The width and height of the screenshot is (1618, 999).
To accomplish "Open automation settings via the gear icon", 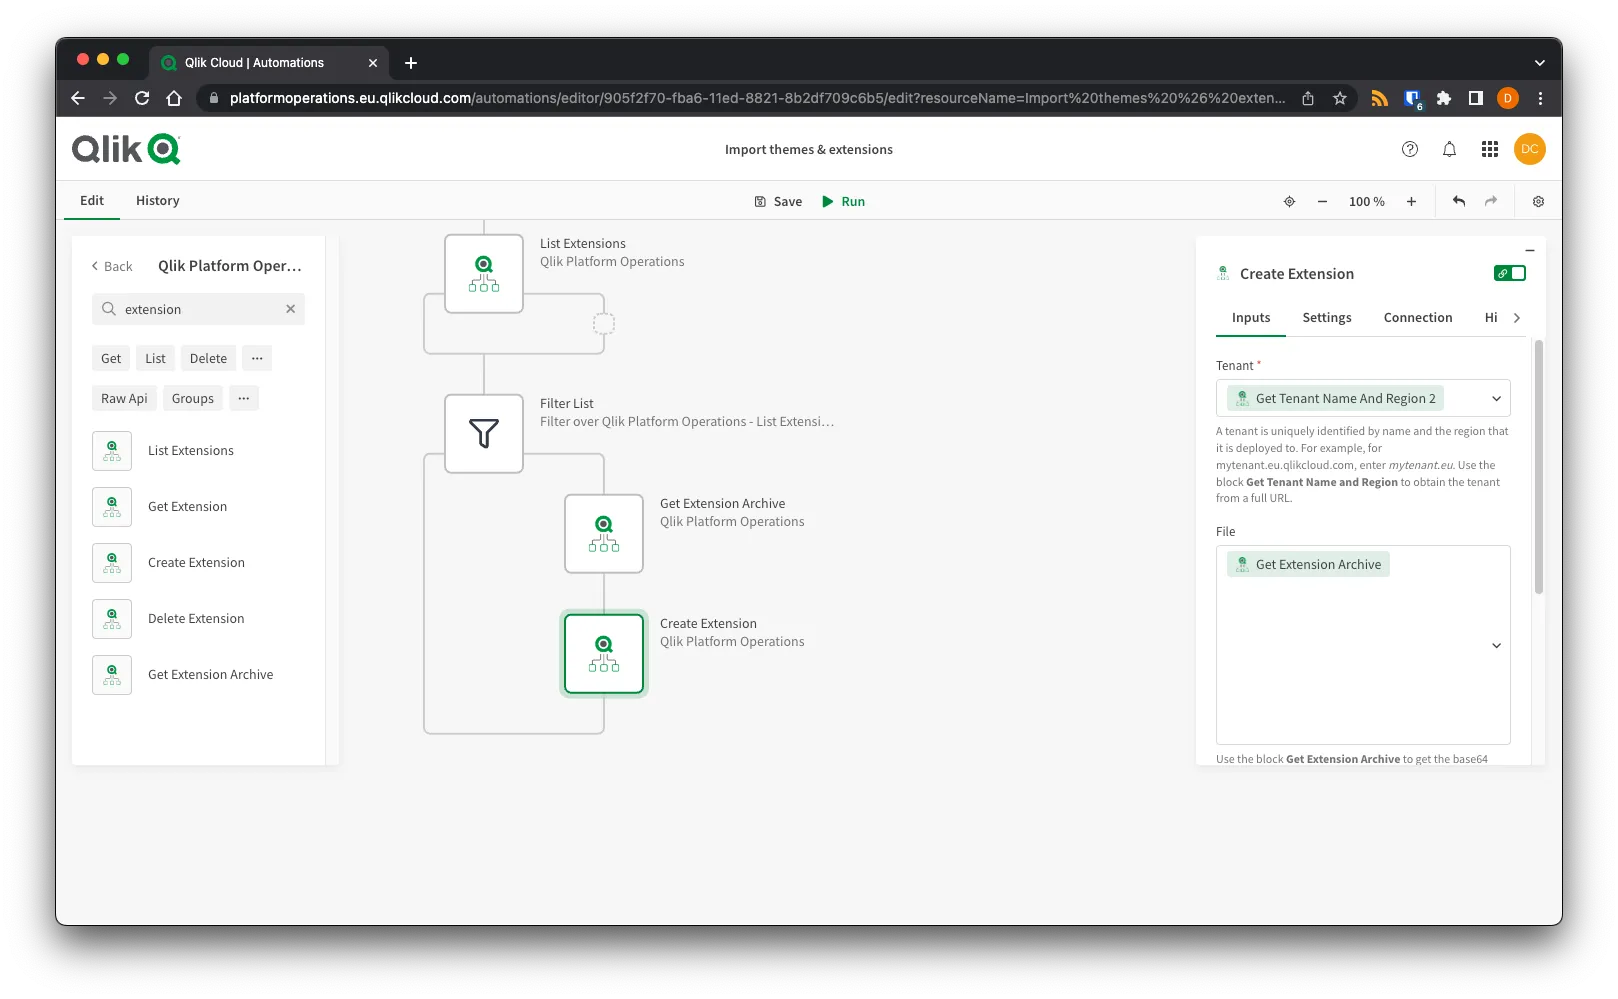I will click(1538, 201).
